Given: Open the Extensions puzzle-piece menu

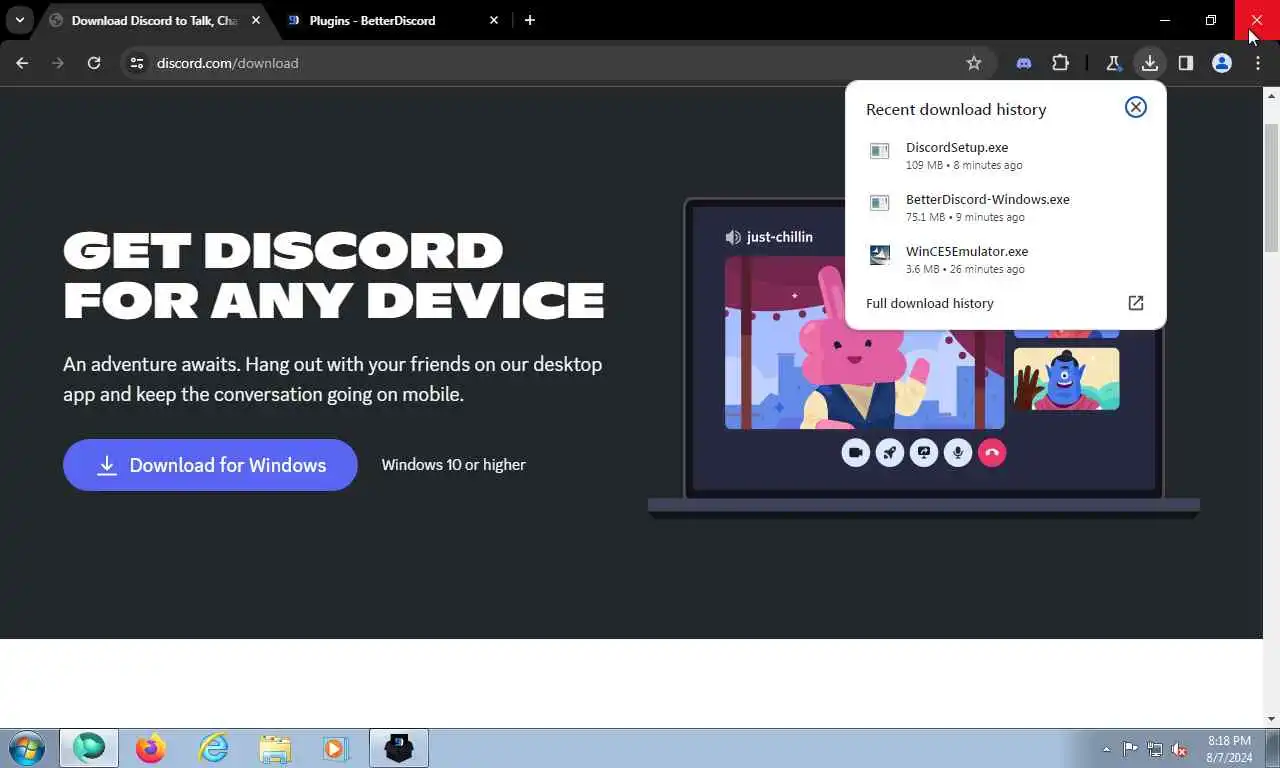Looking at the screenshot, I should point(1060,63).
